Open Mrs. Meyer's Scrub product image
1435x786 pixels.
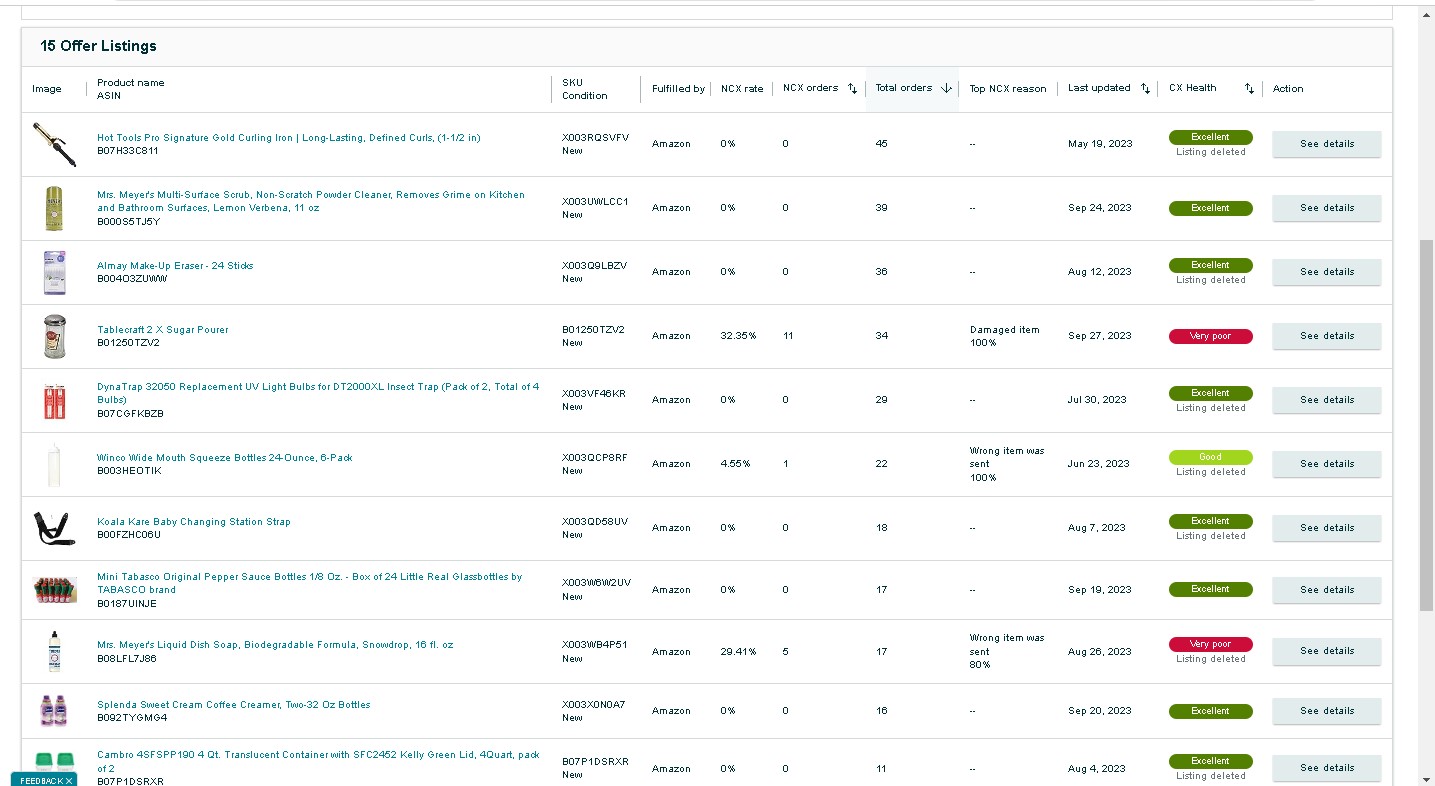click(53, 208)
